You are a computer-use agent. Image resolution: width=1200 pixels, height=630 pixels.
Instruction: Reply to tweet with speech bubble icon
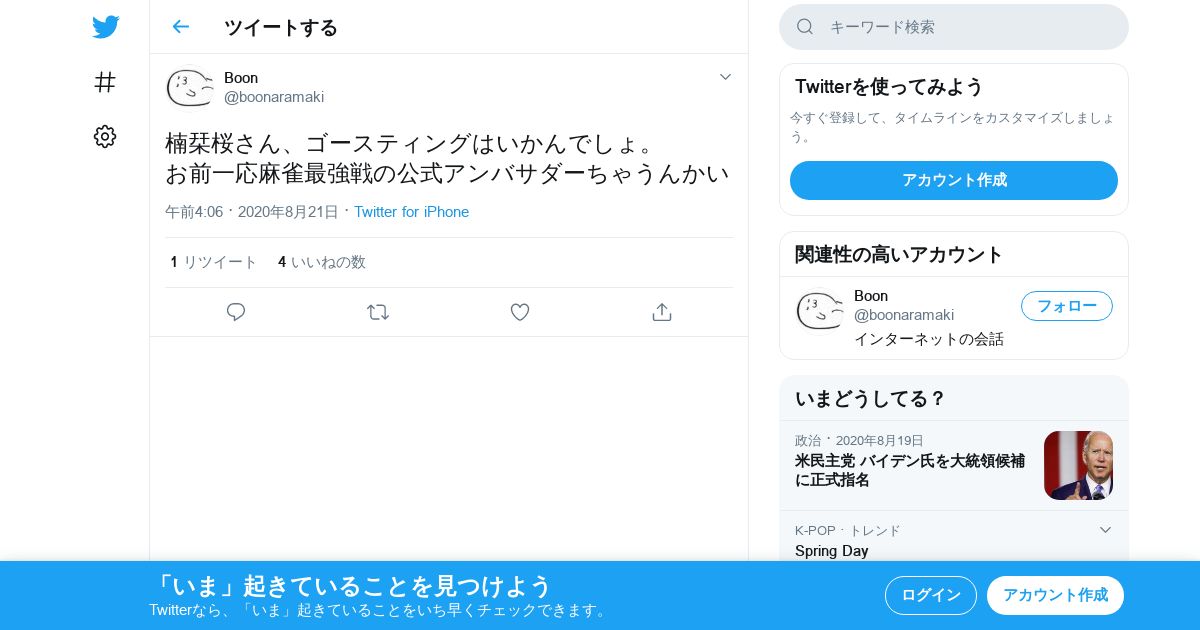[236, 312]
